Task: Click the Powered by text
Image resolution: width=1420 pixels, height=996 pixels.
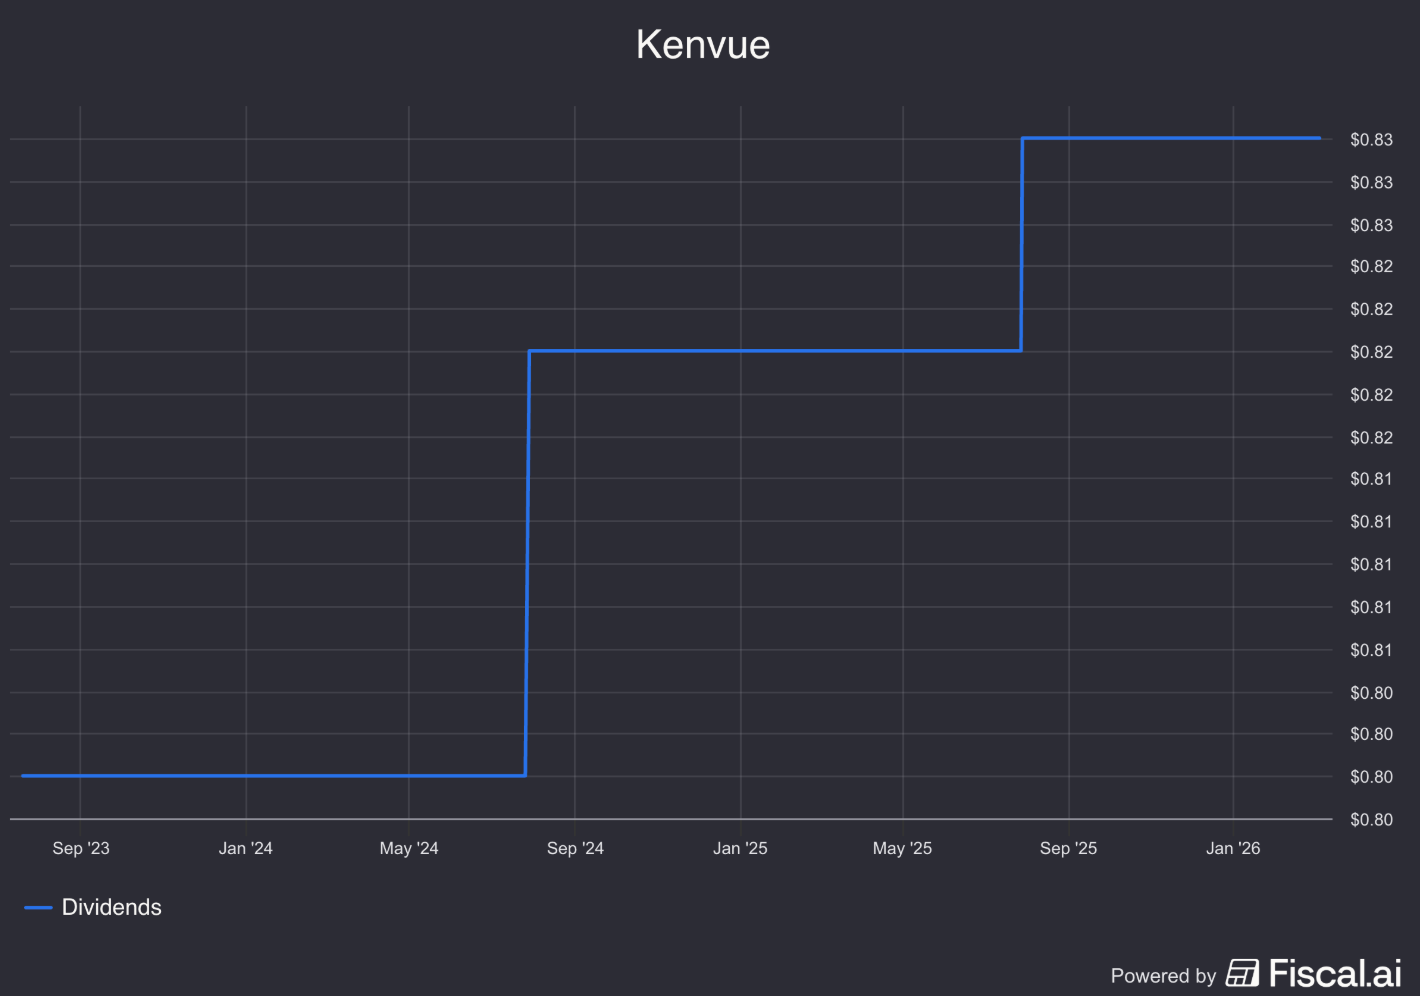Action: click(x=1163, y=976)
